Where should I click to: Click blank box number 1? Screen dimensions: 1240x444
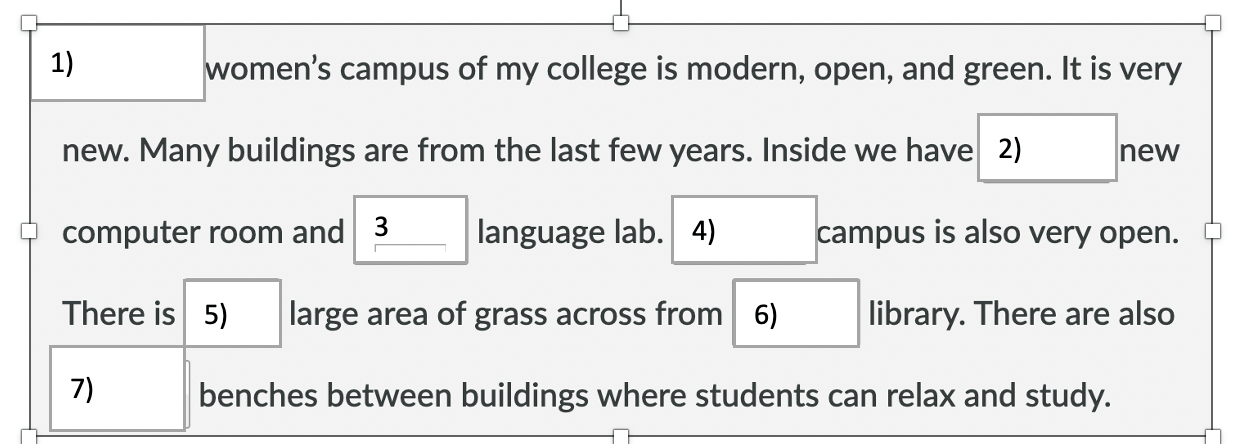tap(117, 63)
